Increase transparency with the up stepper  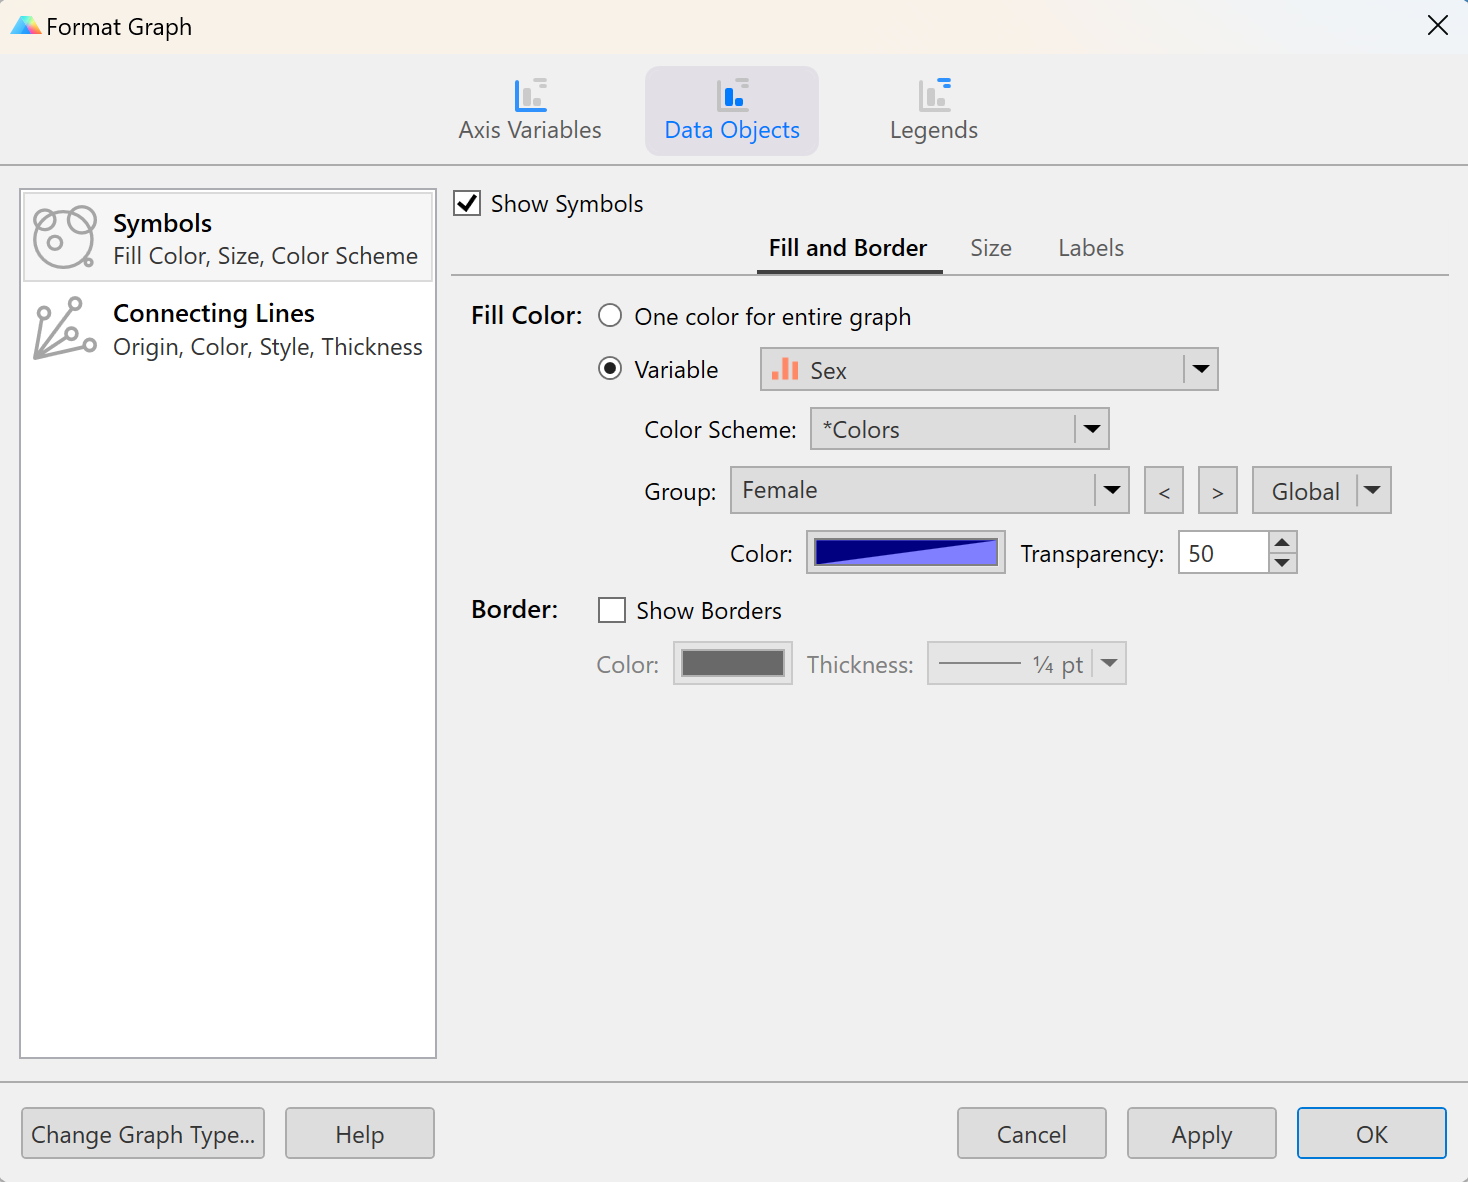[1282, 542]
